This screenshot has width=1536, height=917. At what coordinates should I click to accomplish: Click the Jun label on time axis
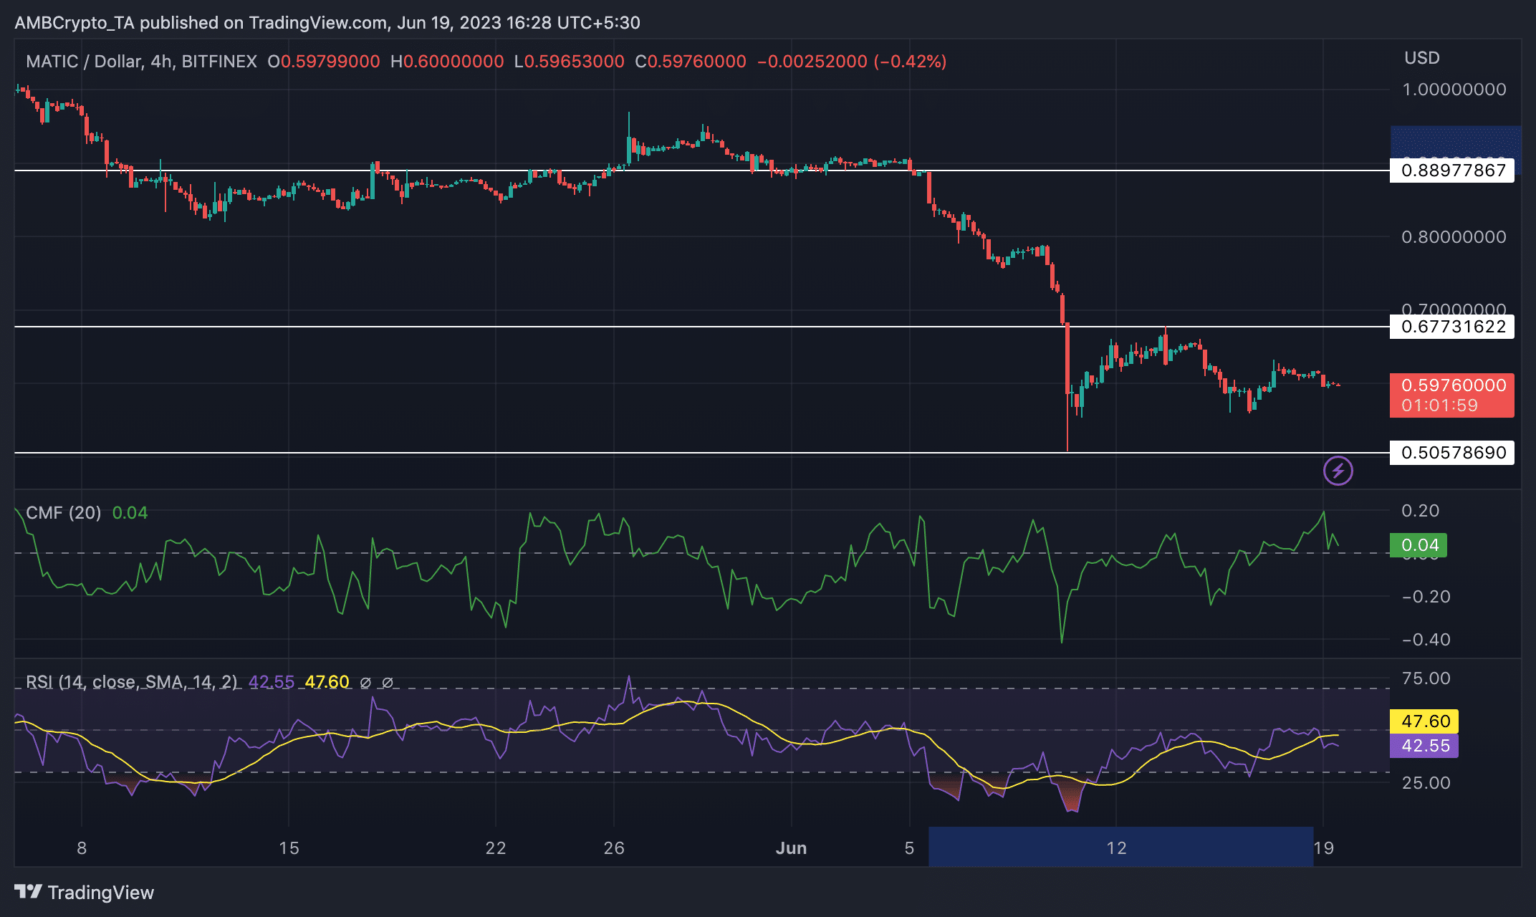point(791,848)
